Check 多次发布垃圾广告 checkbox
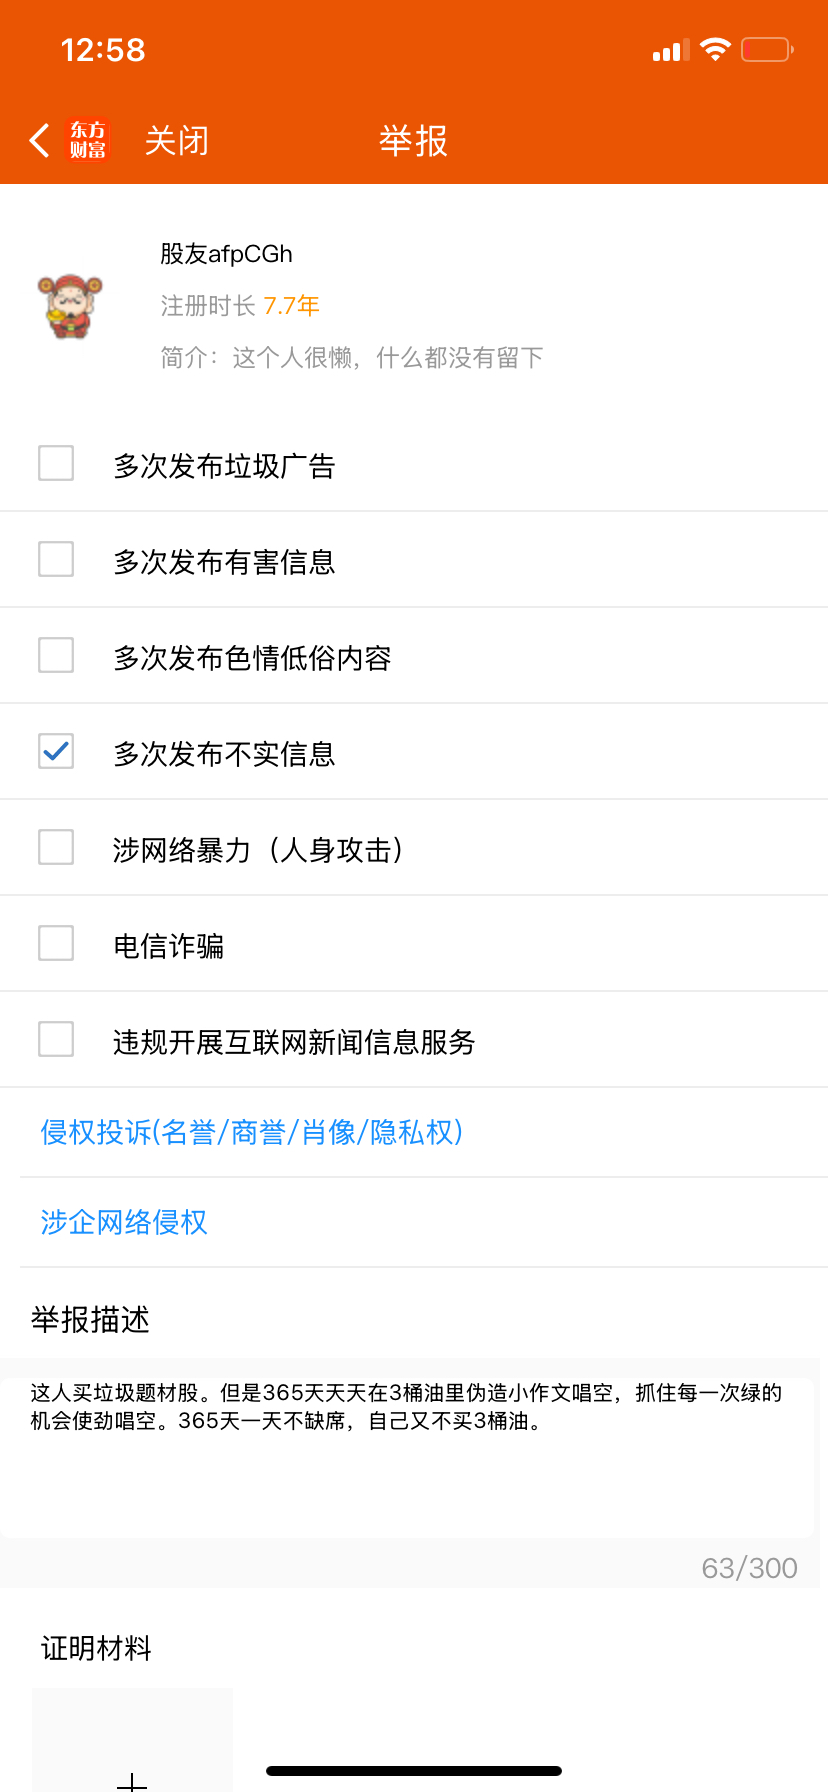828x1792 pixels. pos(56,463)
